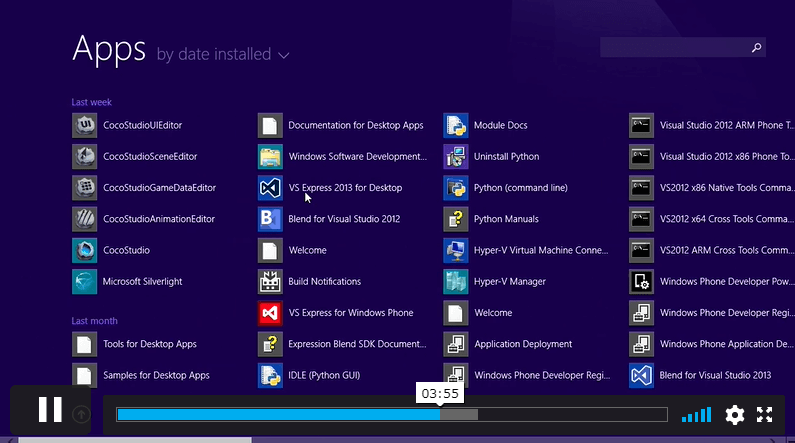This screenshot has height=443, width=795.
Task: Open the Microsoft Silverlight icon
Action: [x=84, y=282]
